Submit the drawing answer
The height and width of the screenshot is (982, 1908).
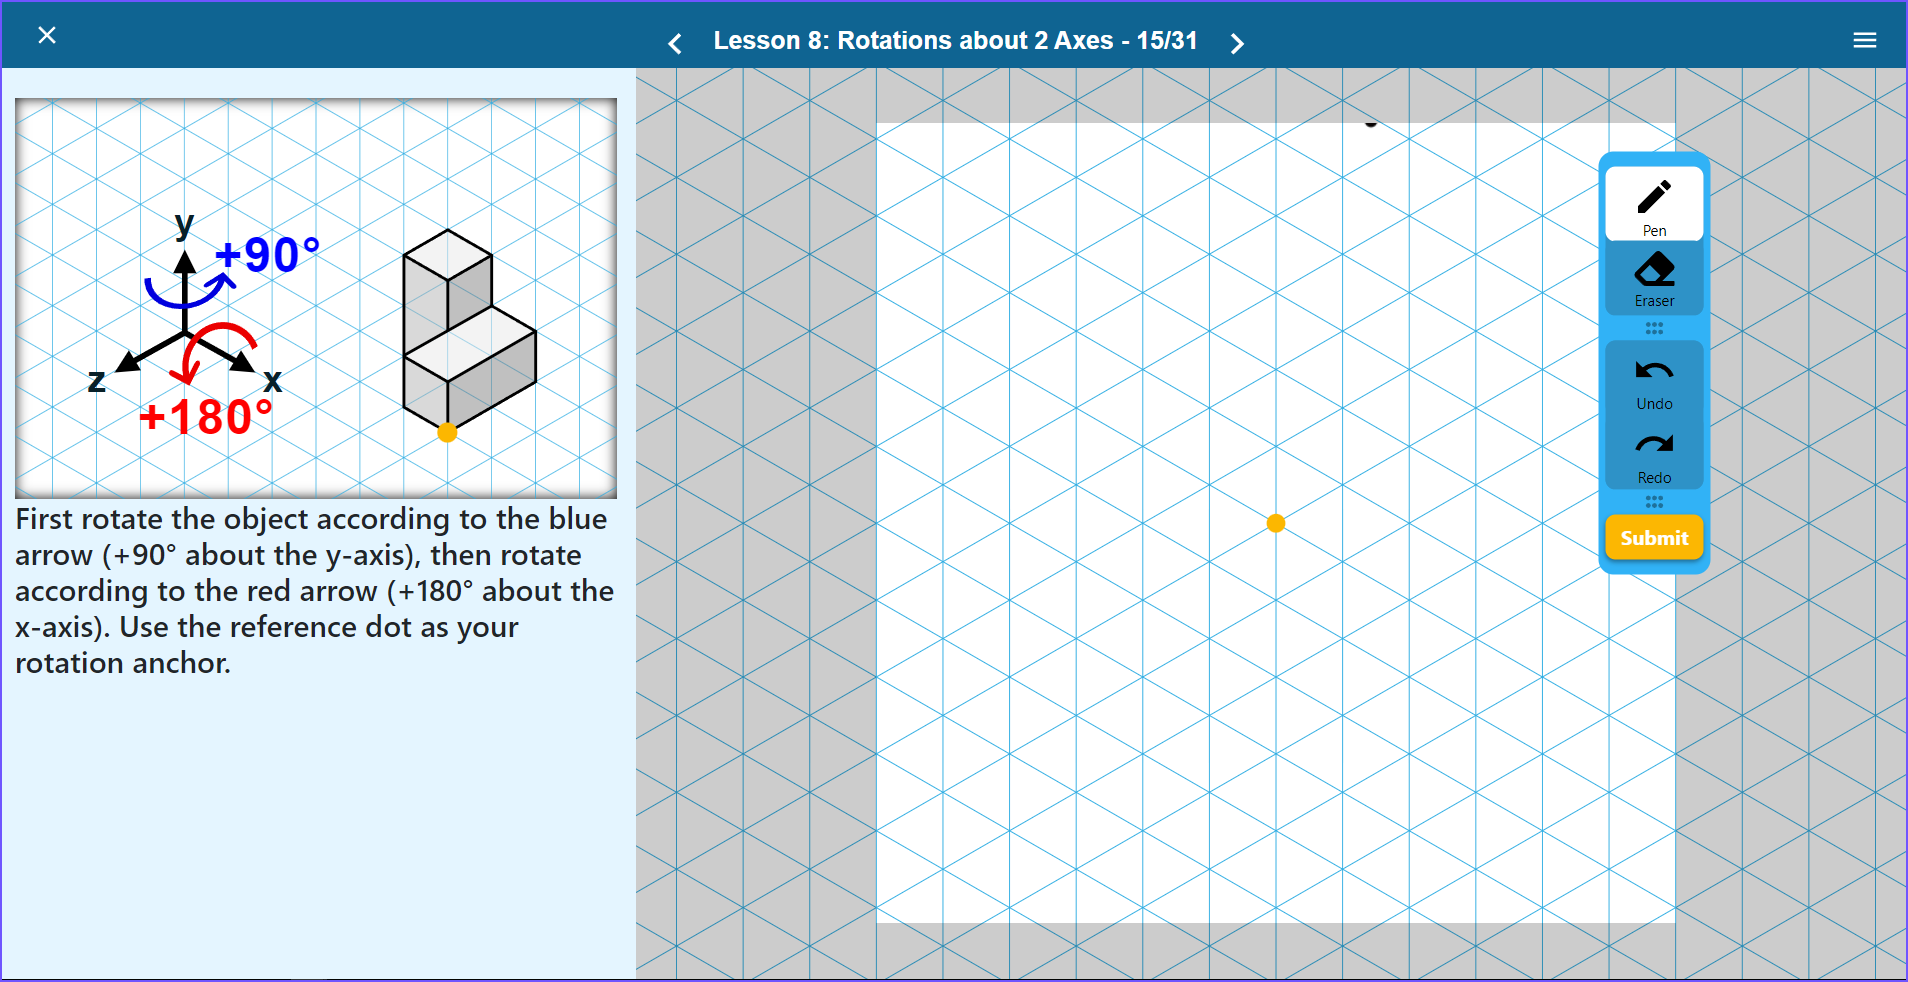tap(1654, 538)
